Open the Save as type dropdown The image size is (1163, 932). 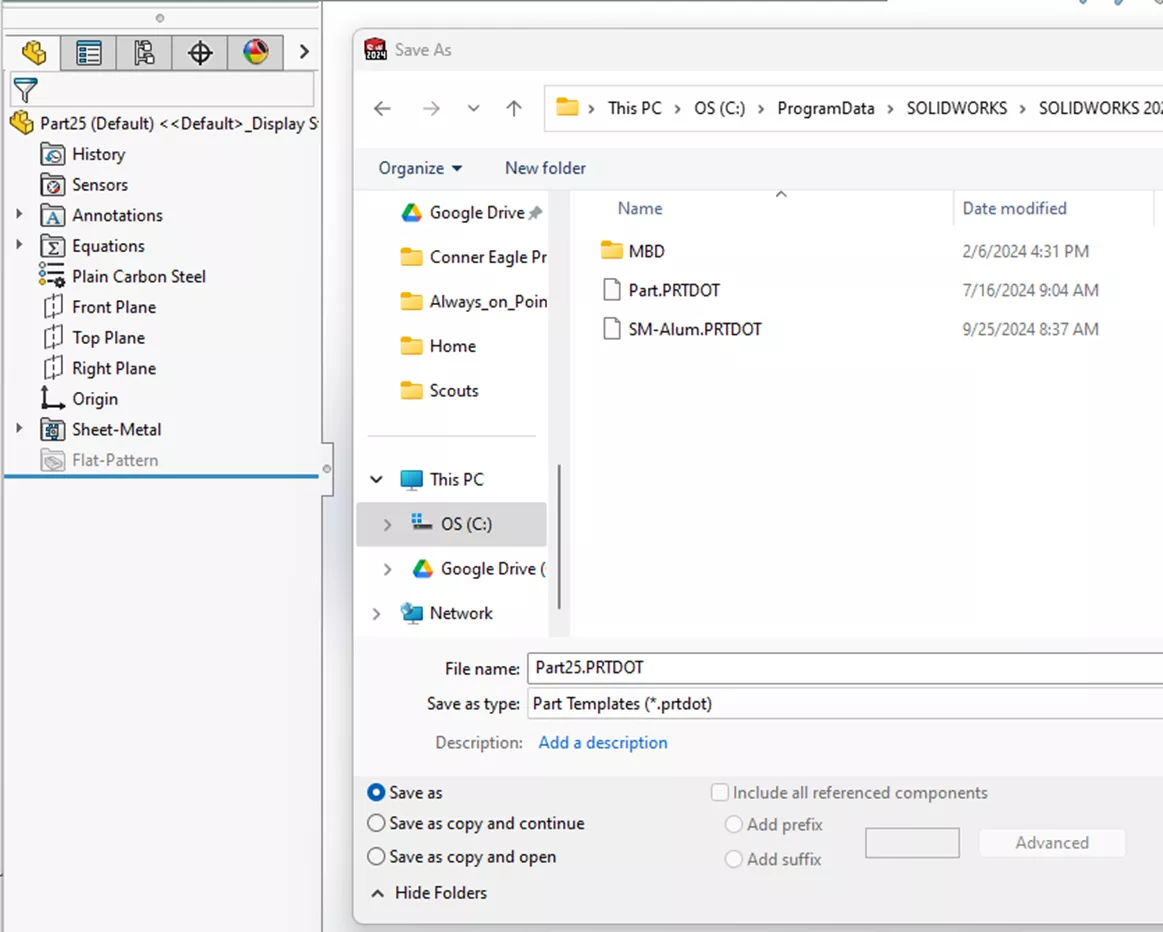coord(845,704)
